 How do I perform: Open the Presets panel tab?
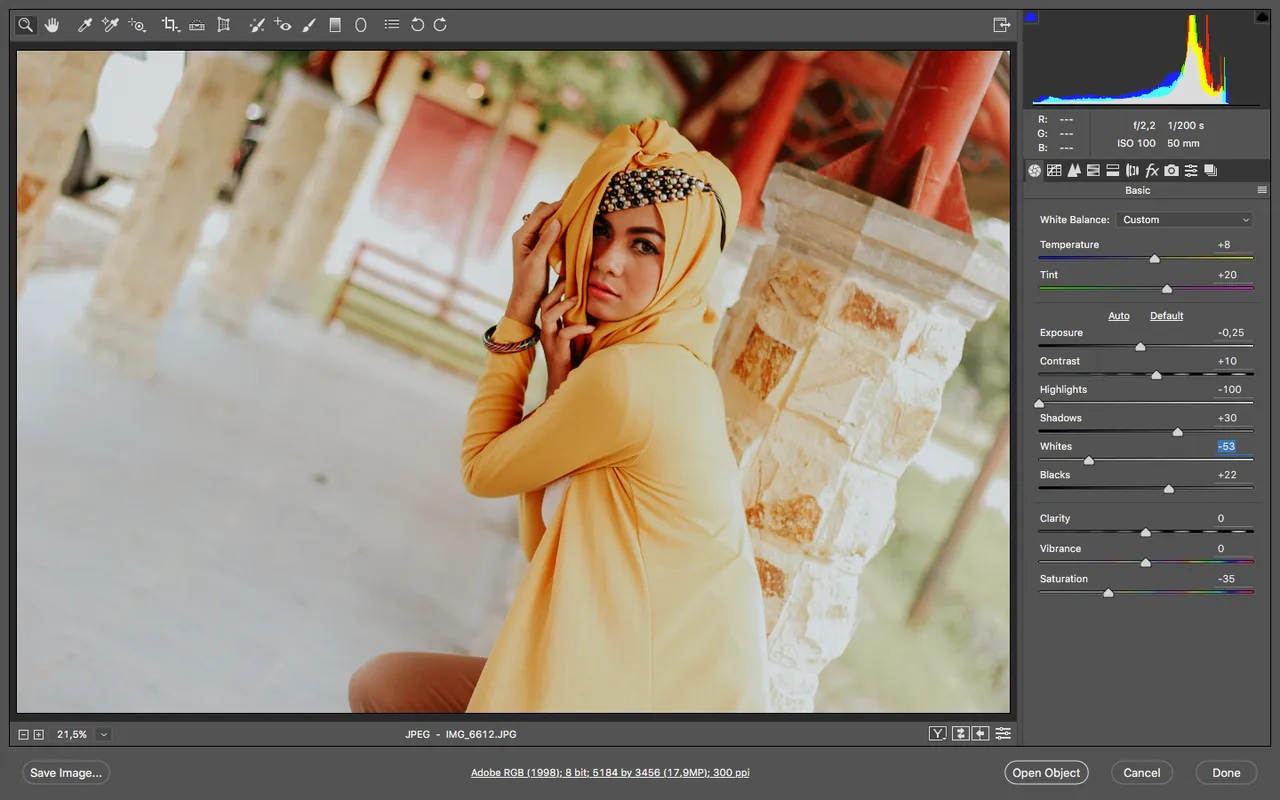(x=1191, y=171)
